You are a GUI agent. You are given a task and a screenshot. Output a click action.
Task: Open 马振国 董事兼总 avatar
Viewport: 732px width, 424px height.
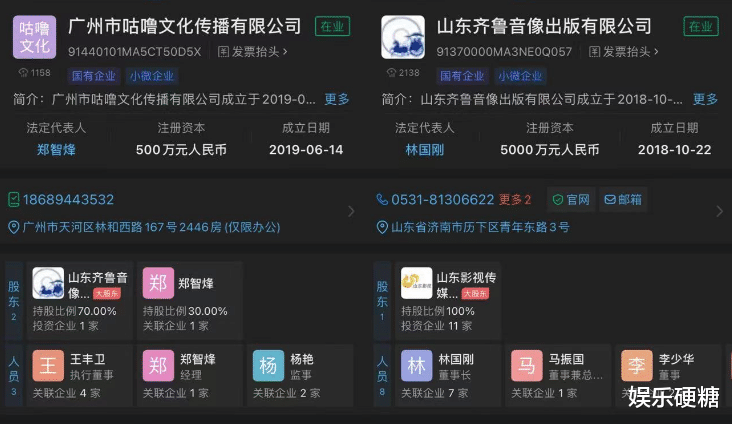(x=527, y=366)
